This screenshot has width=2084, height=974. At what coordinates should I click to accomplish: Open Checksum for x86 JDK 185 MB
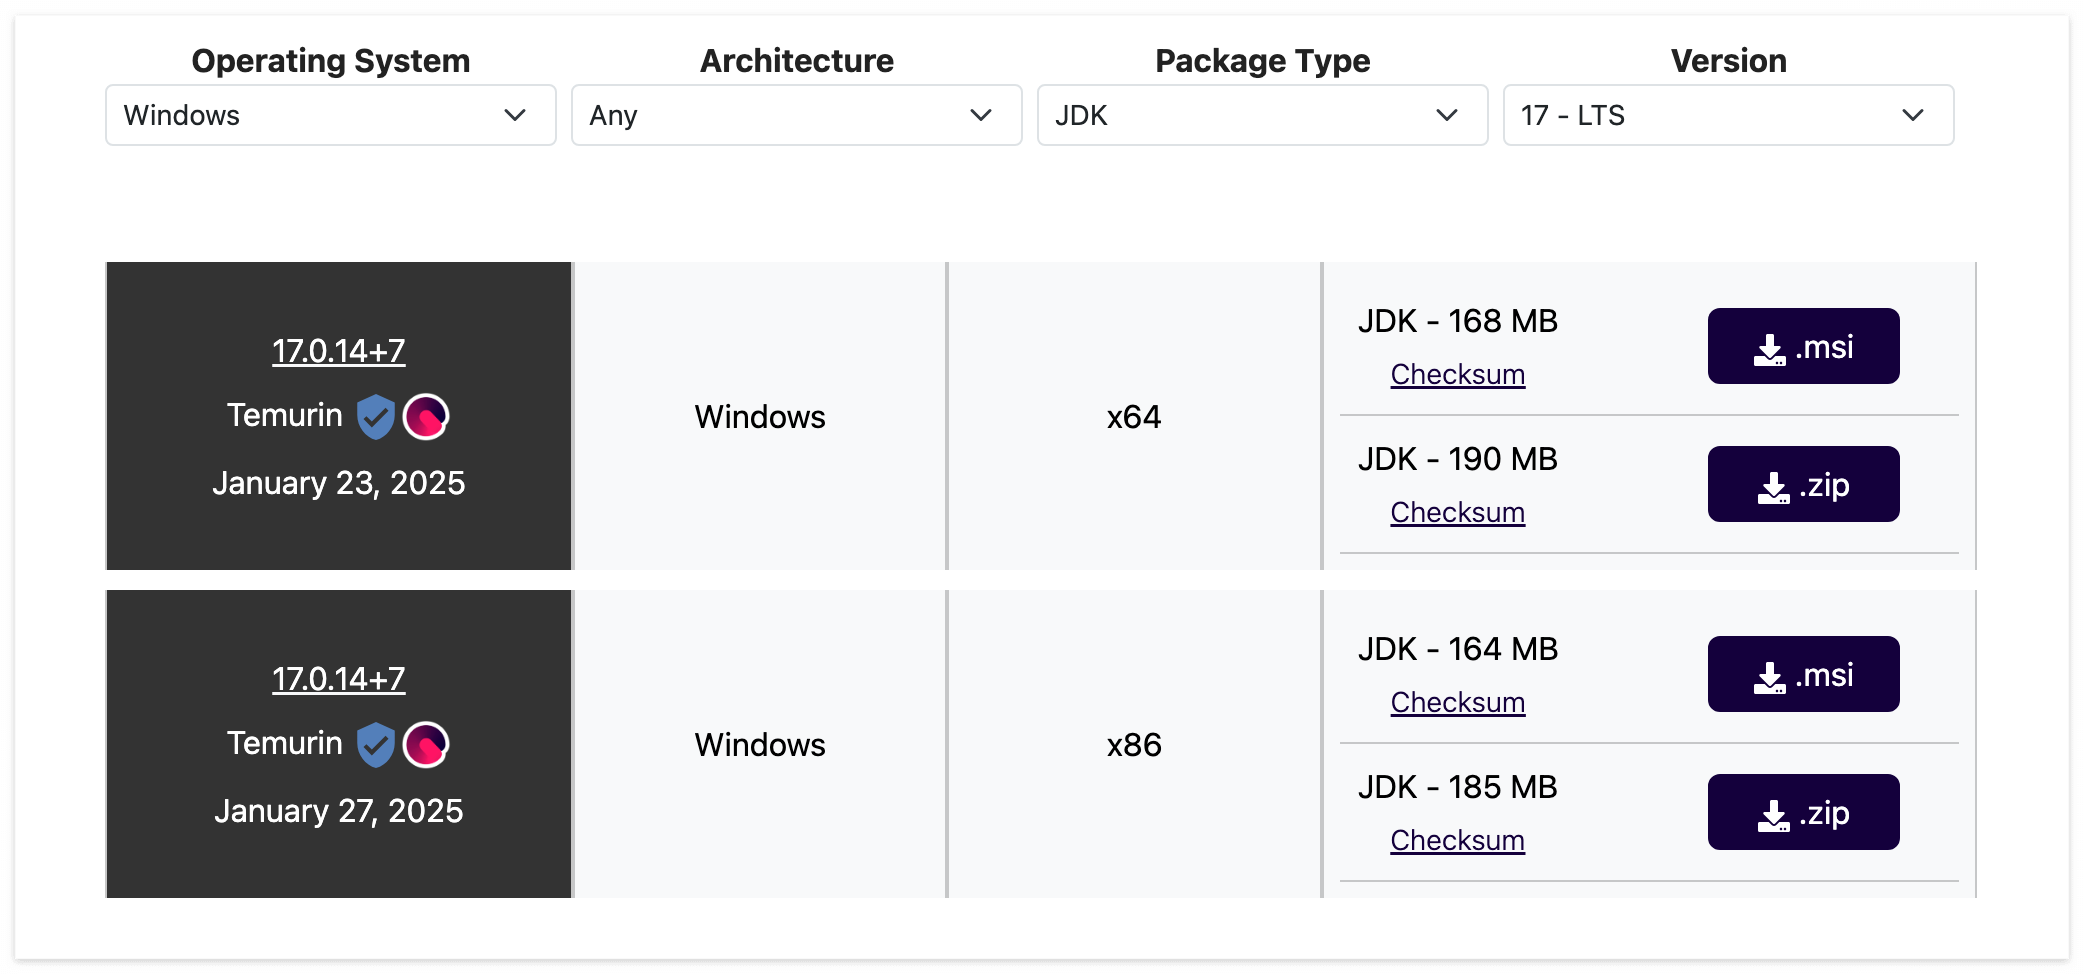[1458, 840]
